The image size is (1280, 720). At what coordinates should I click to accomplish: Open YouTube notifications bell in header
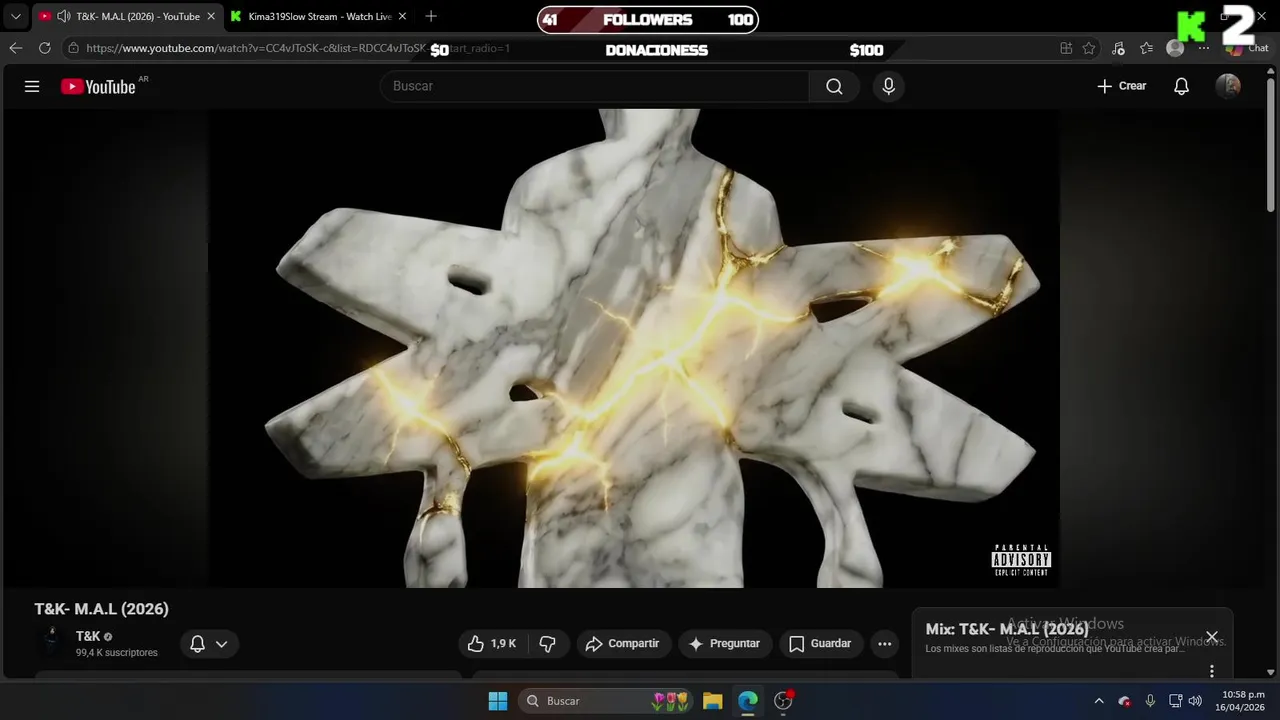pos(1181,86)
